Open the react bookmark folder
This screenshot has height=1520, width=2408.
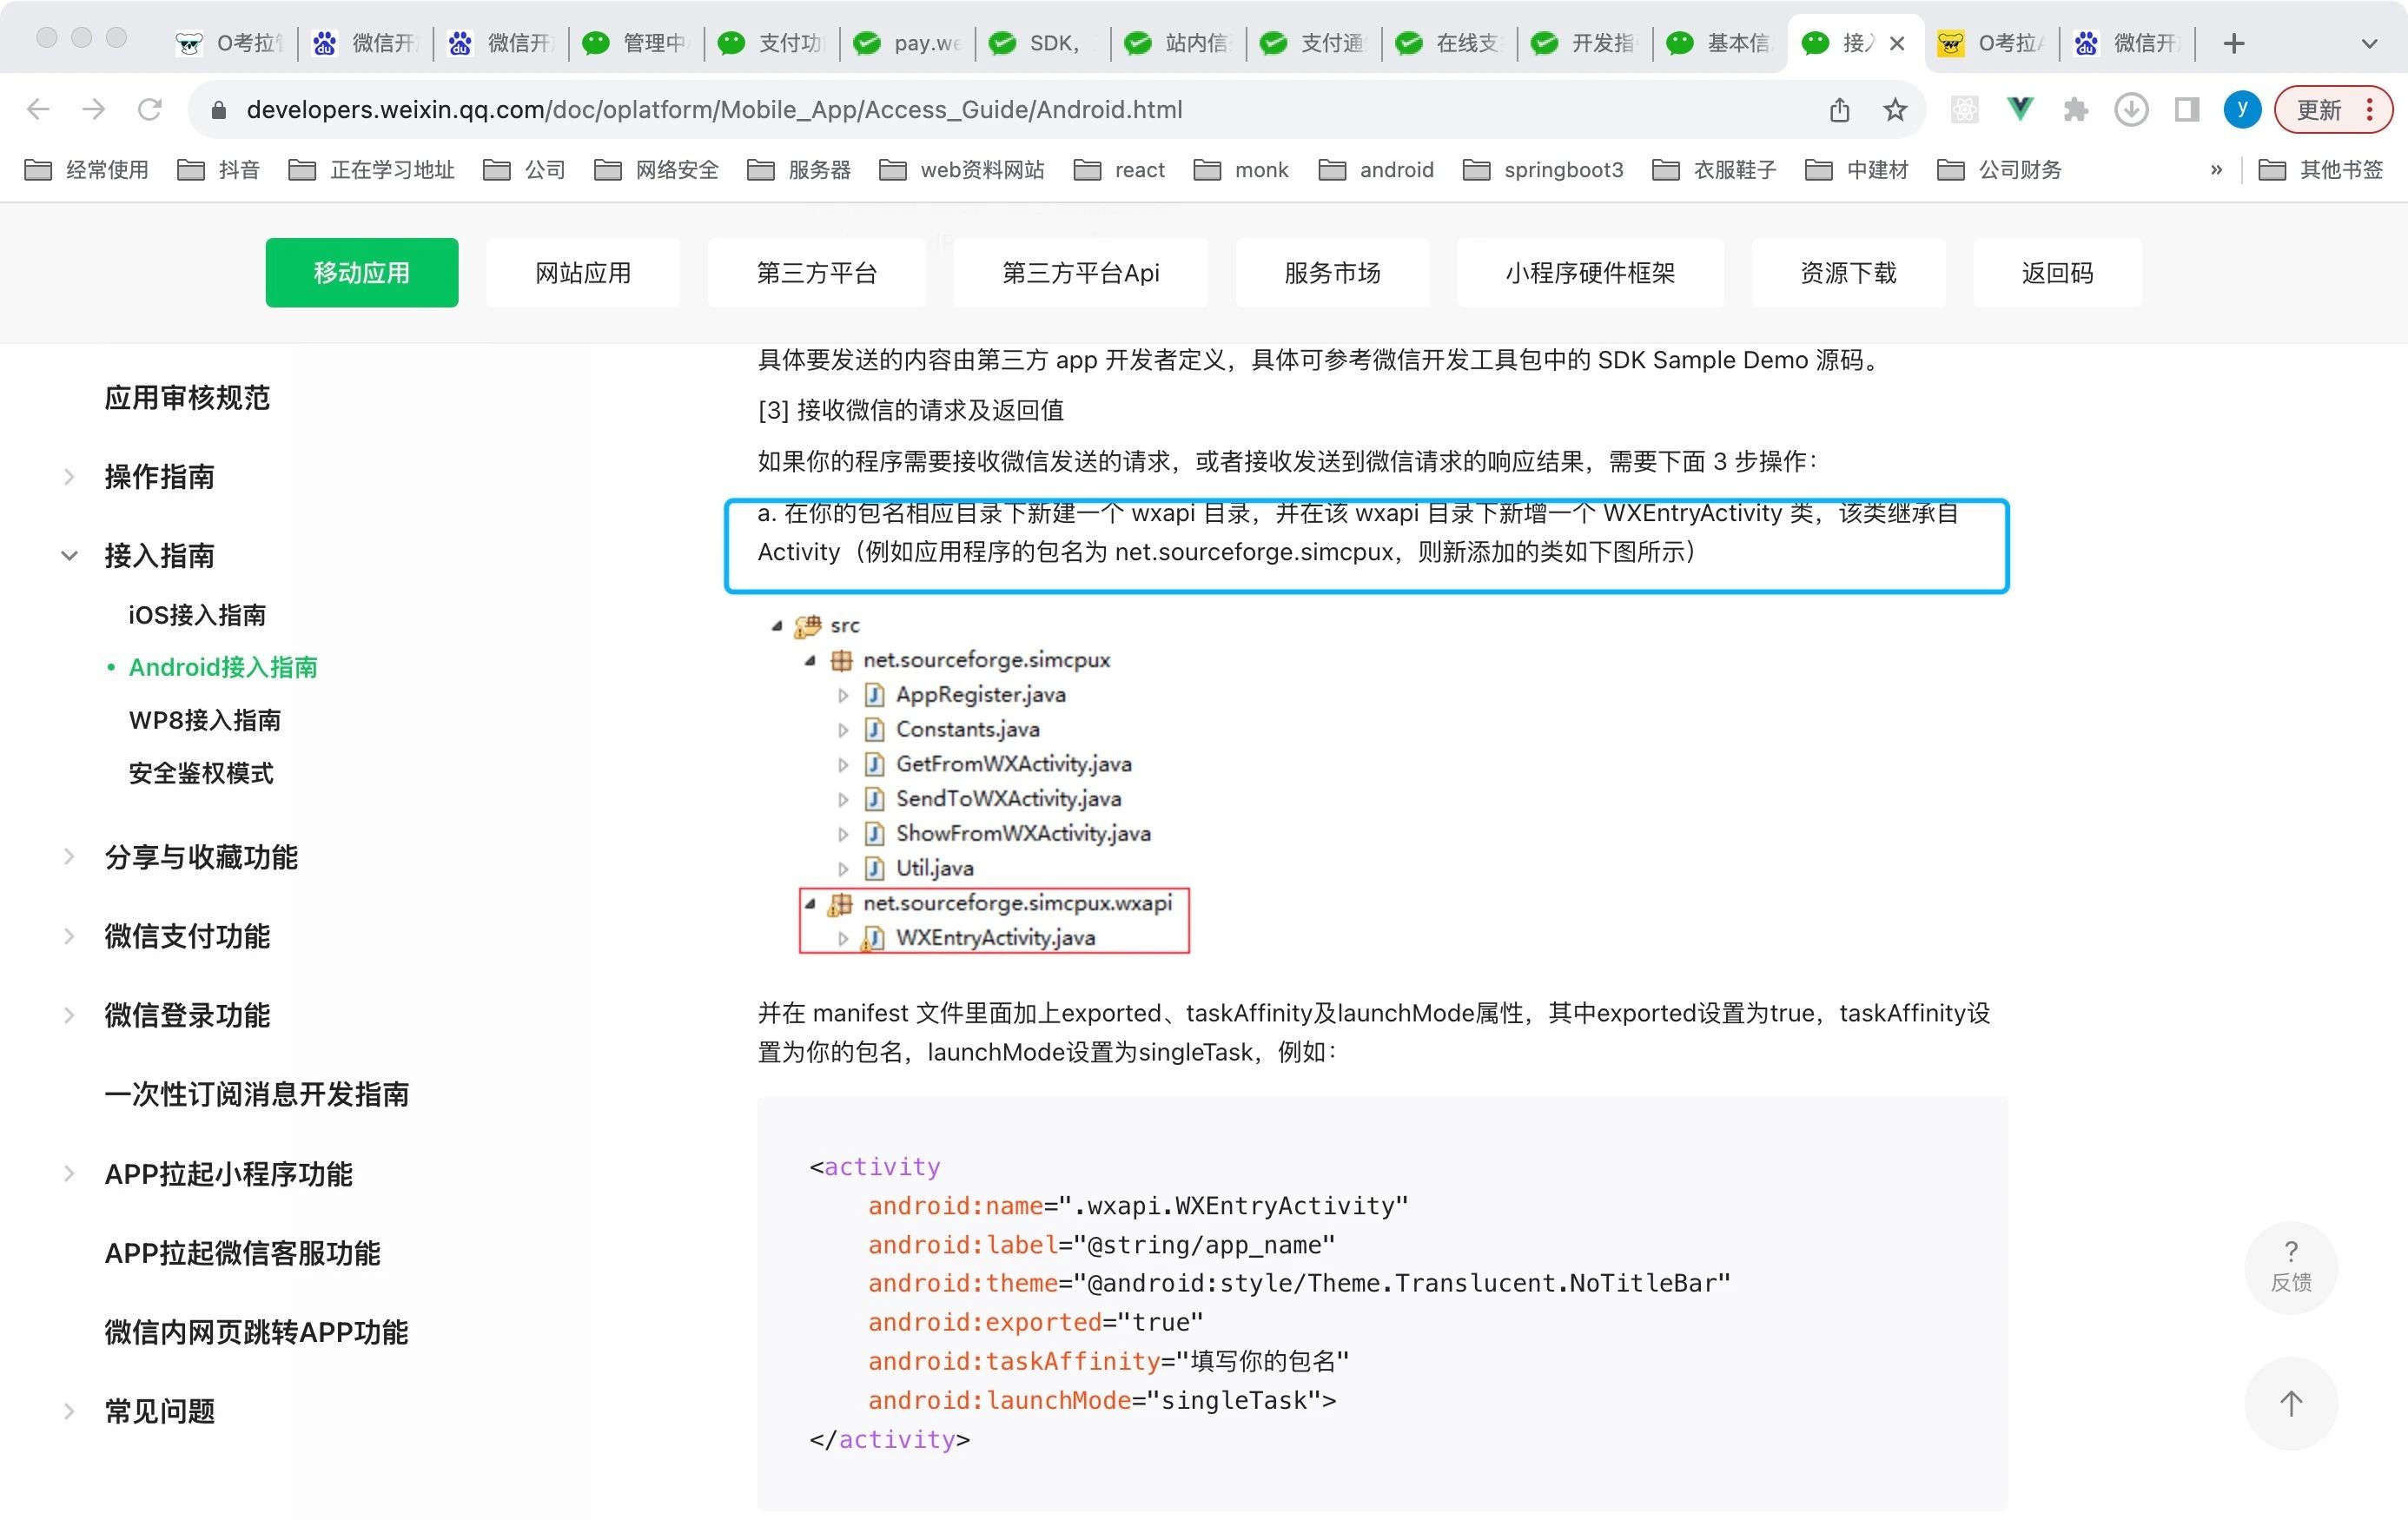1119,169
